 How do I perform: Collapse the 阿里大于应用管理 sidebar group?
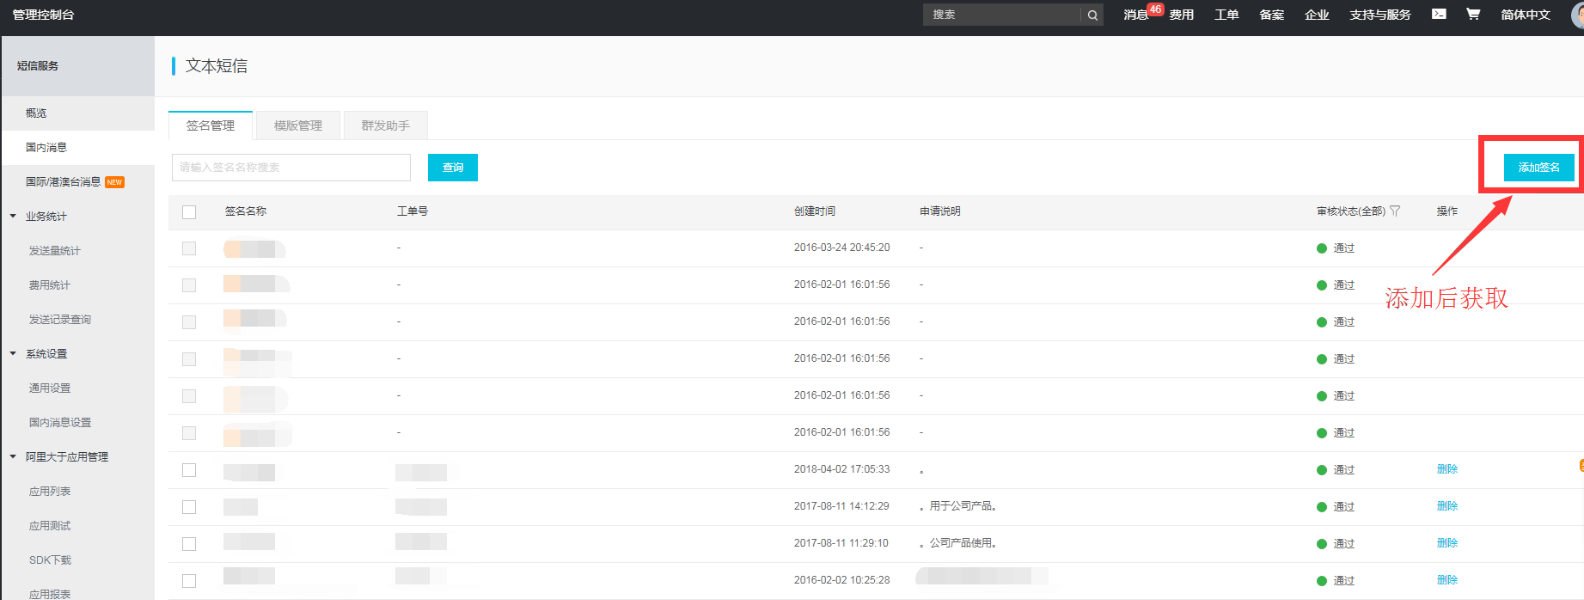[x=13, y=457]
